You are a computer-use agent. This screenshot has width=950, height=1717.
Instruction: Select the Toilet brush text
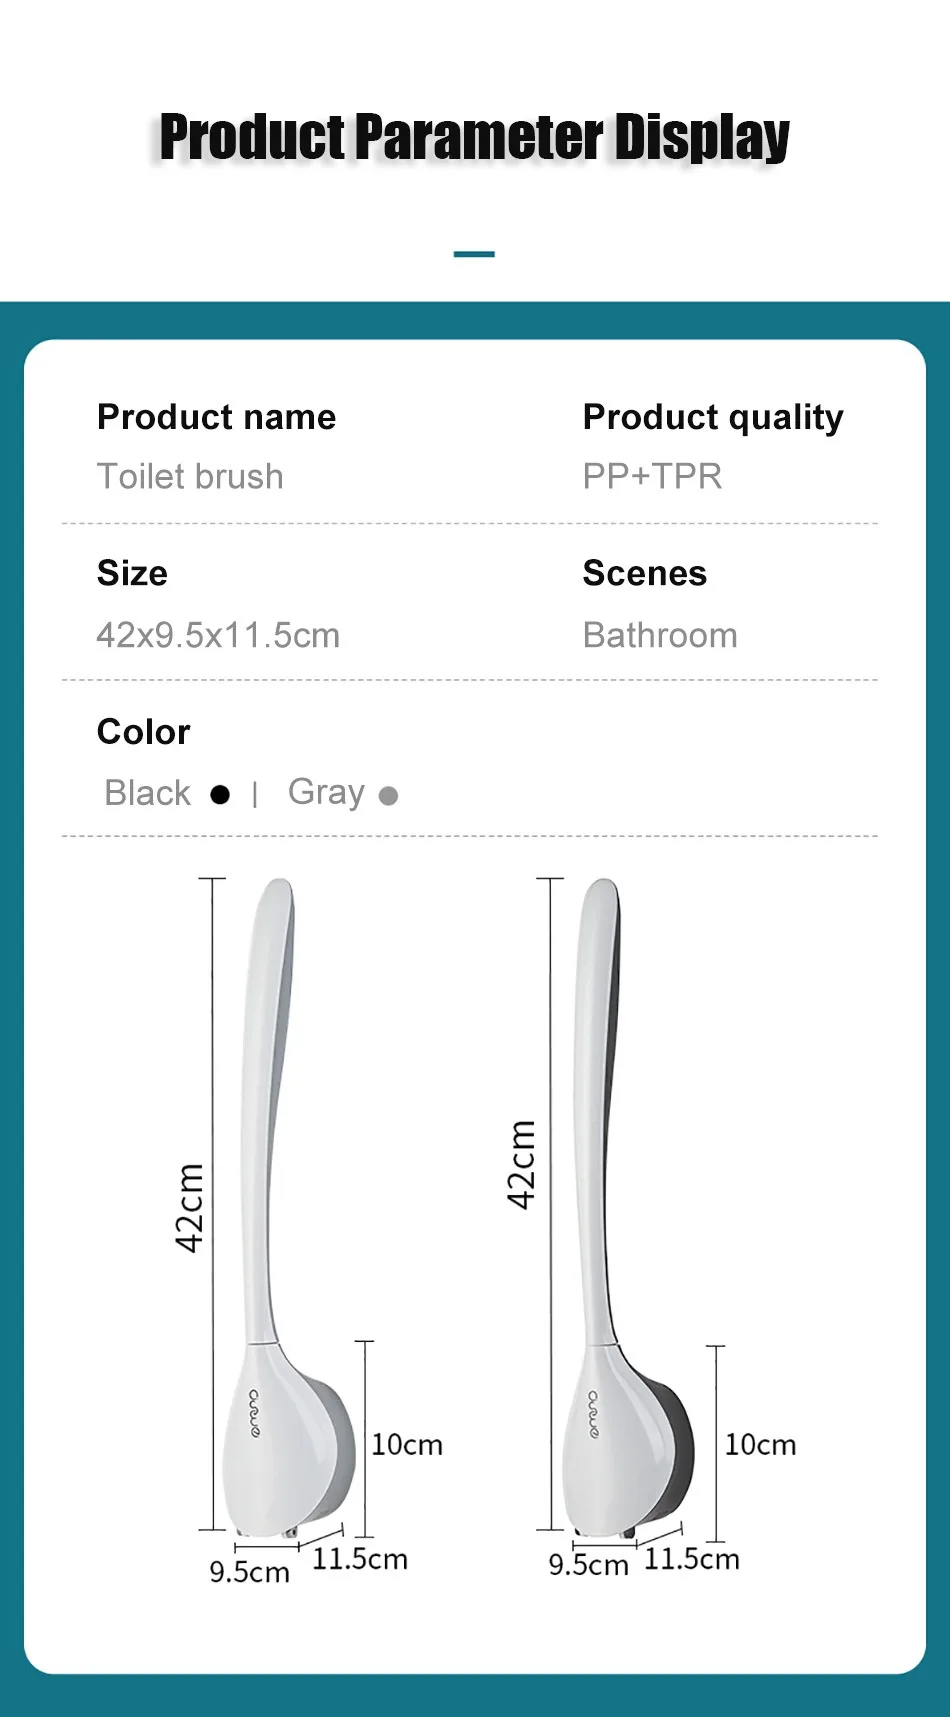(x=190, y=477)
